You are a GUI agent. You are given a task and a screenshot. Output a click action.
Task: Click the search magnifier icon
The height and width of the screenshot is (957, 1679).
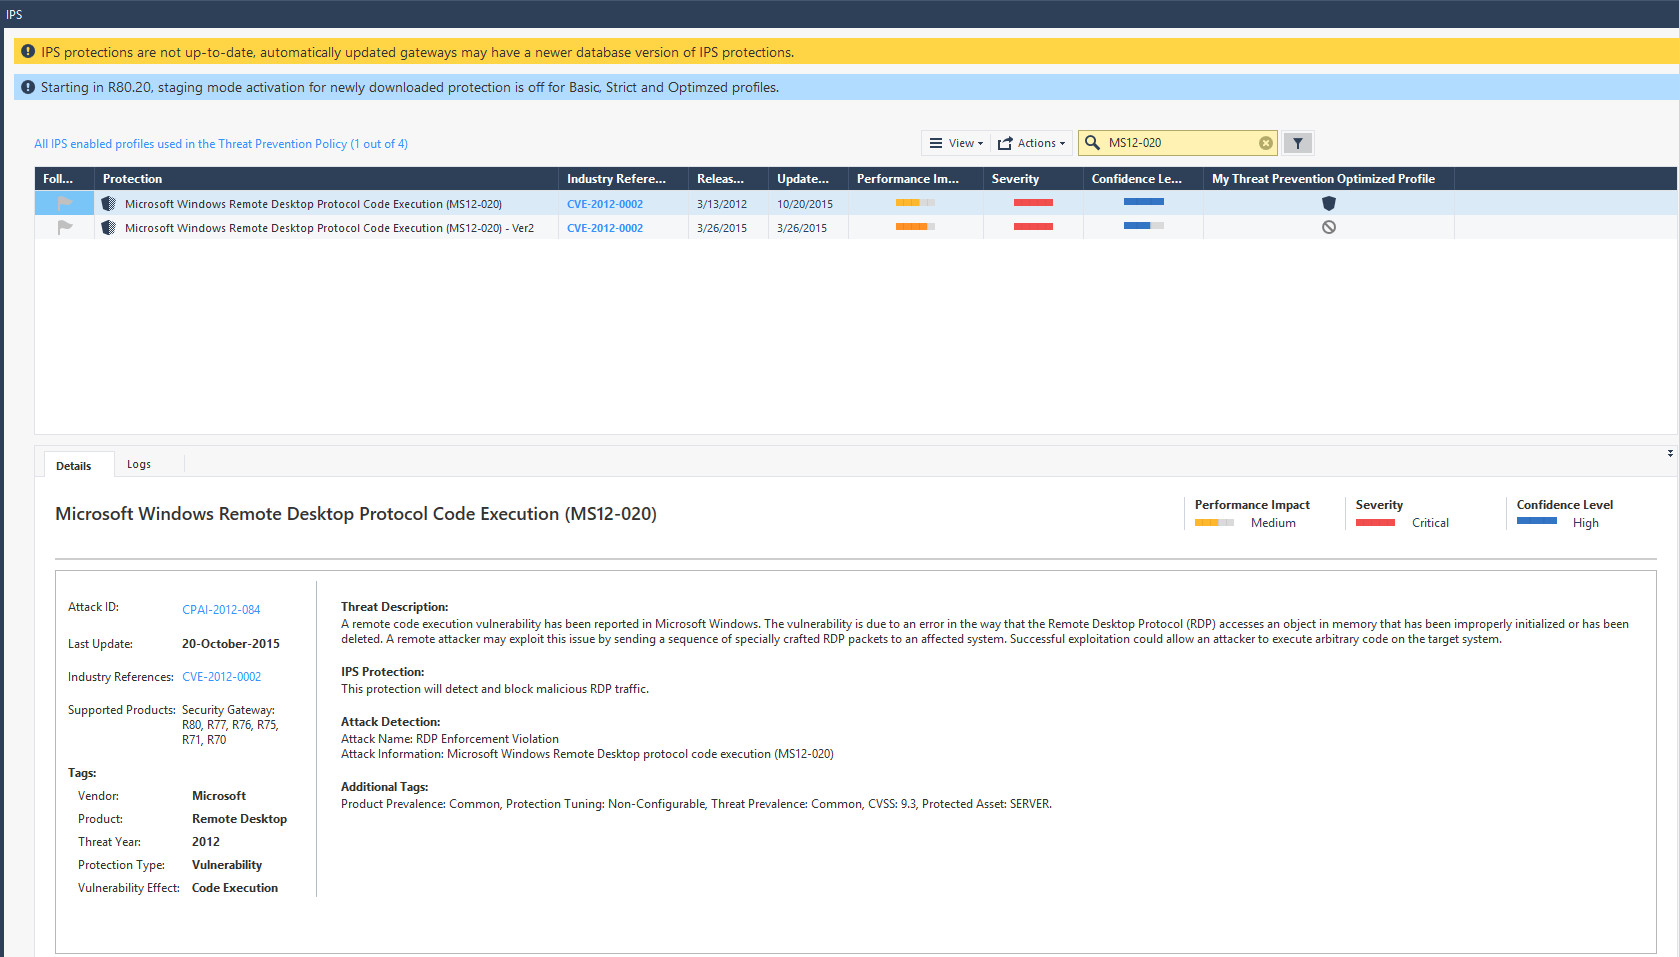point(1092,143)
